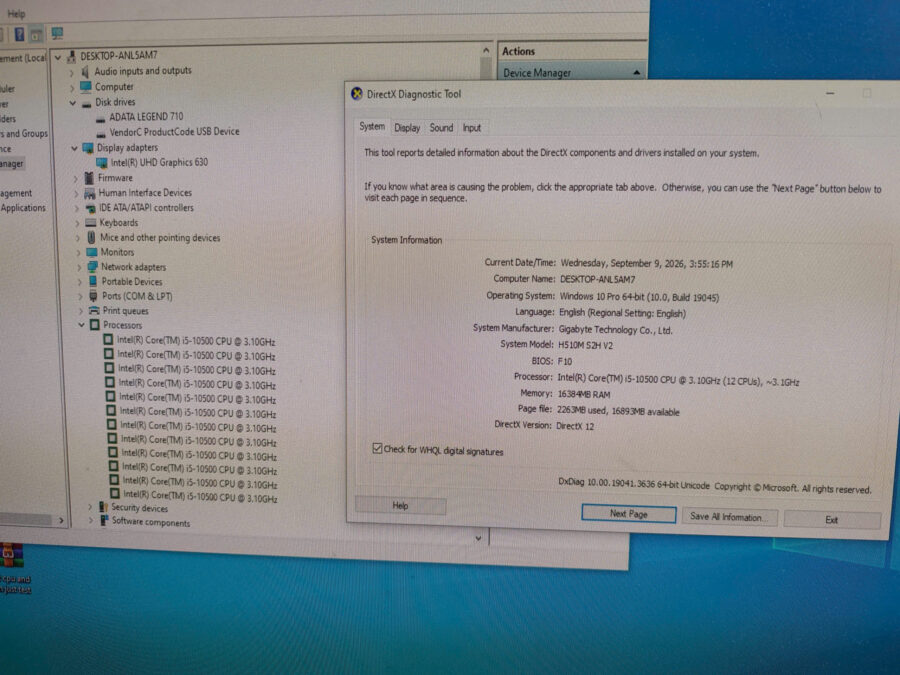Screen dimensions: 900x675
Task: Click 'Gigabyte Technology Co., Ltd.' manufacturer text
Action: 615,330
